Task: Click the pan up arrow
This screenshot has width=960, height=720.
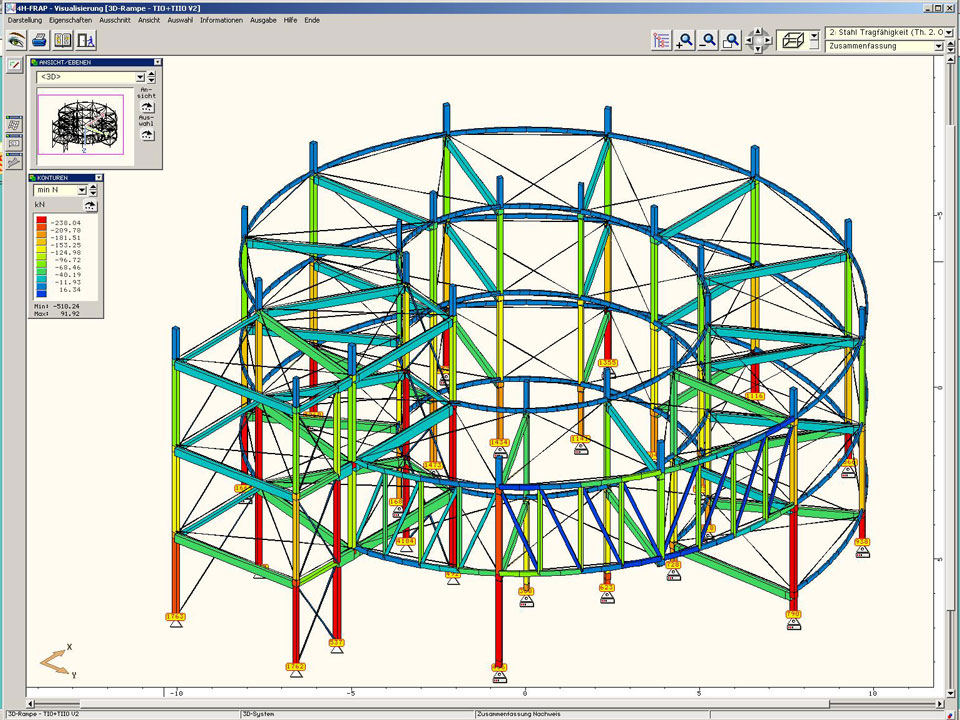Action: click(x=758, y=31)
